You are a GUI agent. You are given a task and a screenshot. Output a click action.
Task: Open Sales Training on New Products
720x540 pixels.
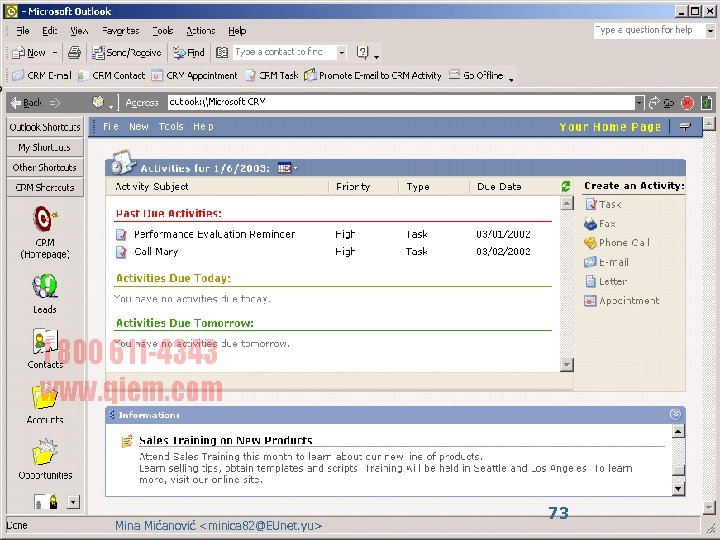tap(225, 440)
